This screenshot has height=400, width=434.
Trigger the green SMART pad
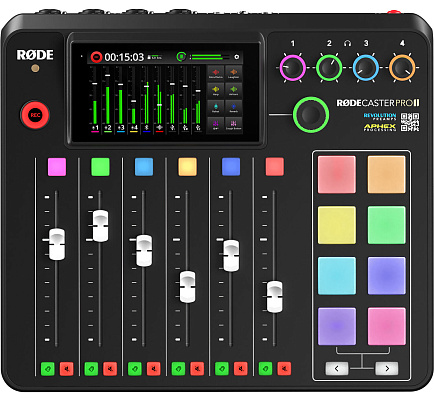coord(387,225)
